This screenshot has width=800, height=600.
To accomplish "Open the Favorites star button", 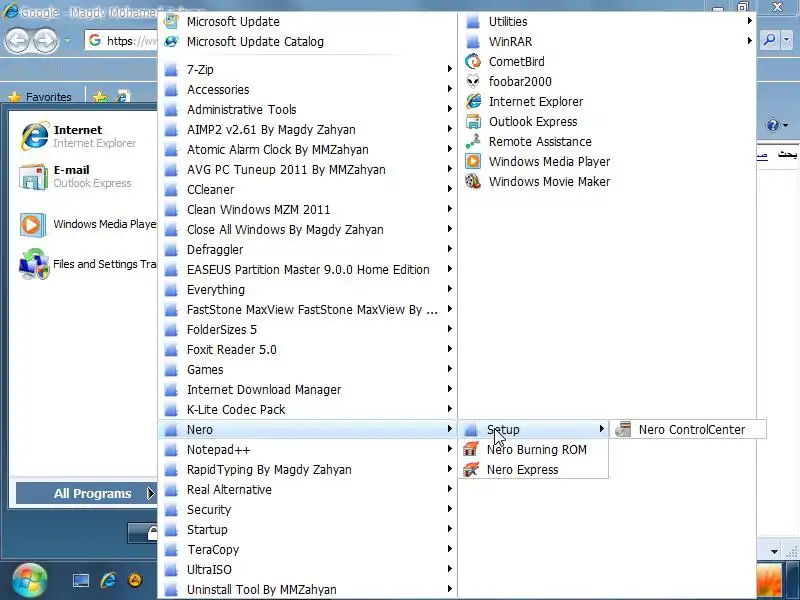I will tap(40, 96).
